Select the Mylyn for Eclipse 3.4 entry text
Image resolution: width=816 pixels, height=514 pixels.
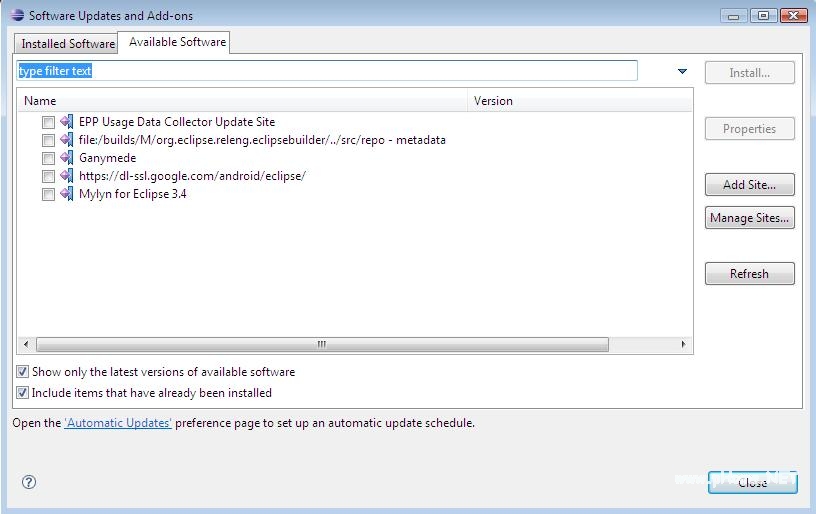[x=133, y=194]
